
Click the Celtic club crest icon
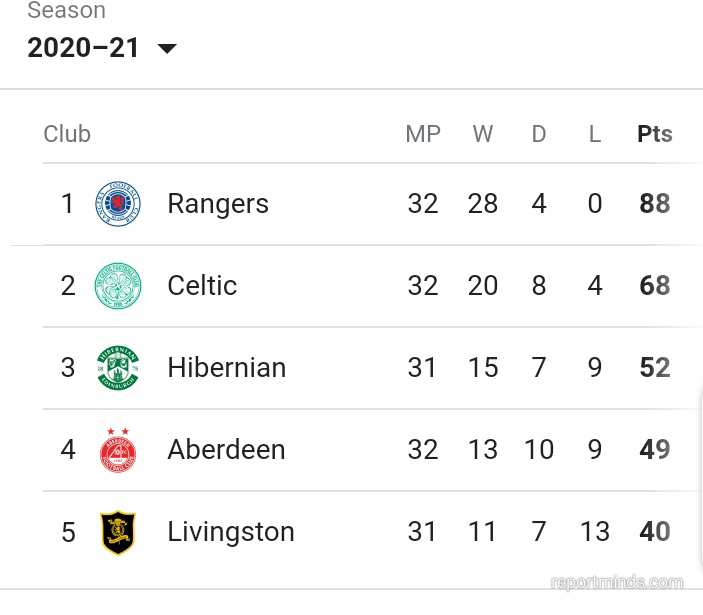pyautogui.click(x=118, y=286)
